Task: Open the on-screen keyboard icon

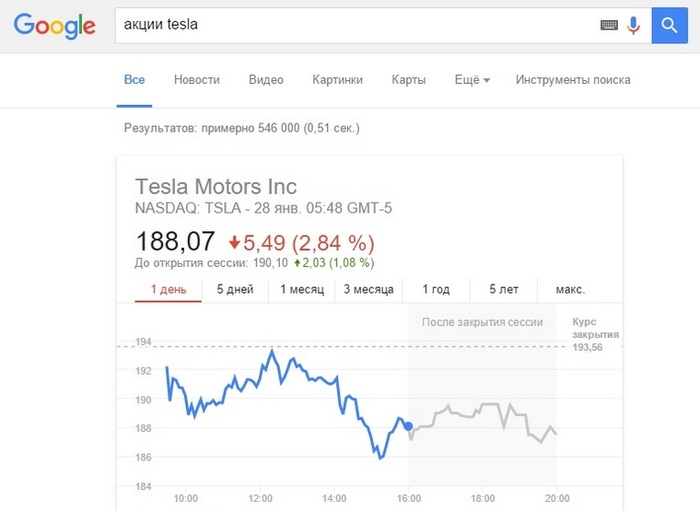Action: tap(609, 25)
